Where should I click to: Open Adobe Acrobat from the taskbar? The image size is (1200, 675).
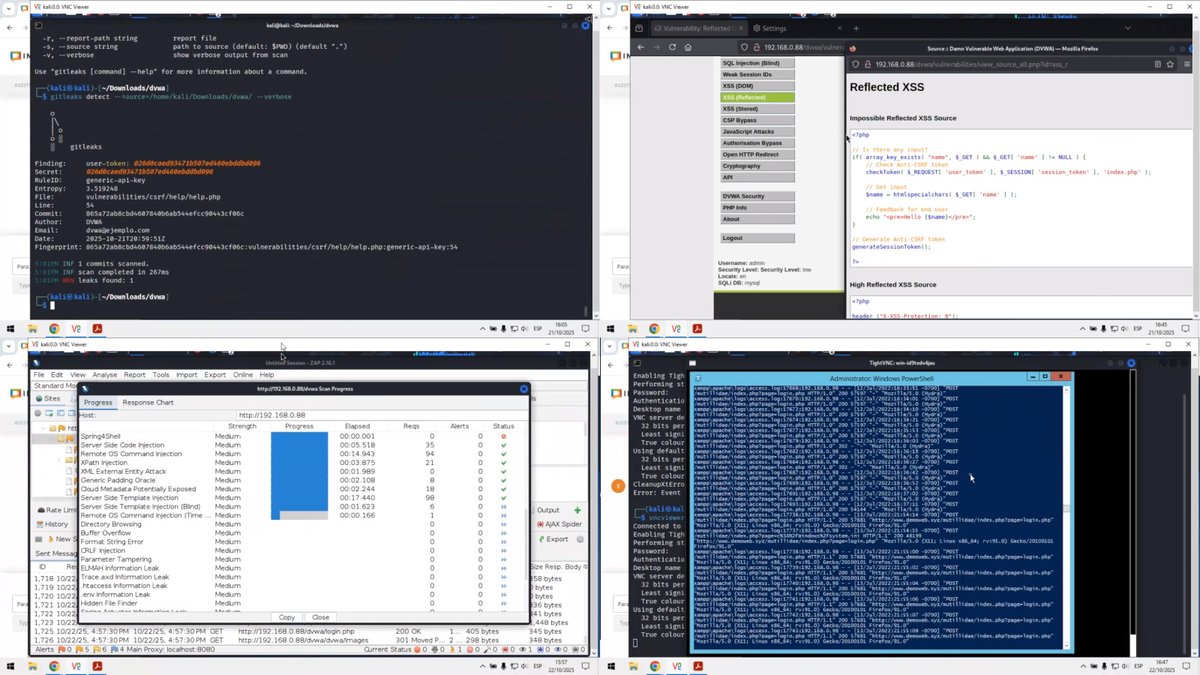tap(97, 664)
